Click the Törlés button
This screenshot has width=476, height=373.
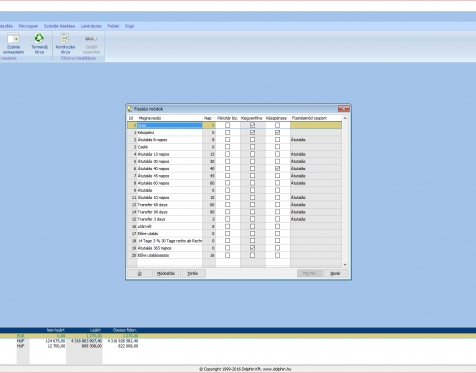[193, 273]
